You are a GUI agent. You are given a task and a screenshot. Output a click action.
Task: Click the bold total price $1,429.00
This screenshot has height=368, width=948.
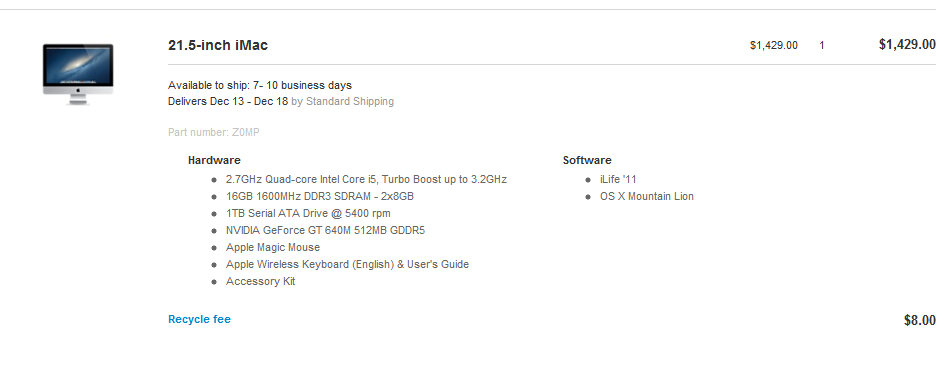(907, 44)
